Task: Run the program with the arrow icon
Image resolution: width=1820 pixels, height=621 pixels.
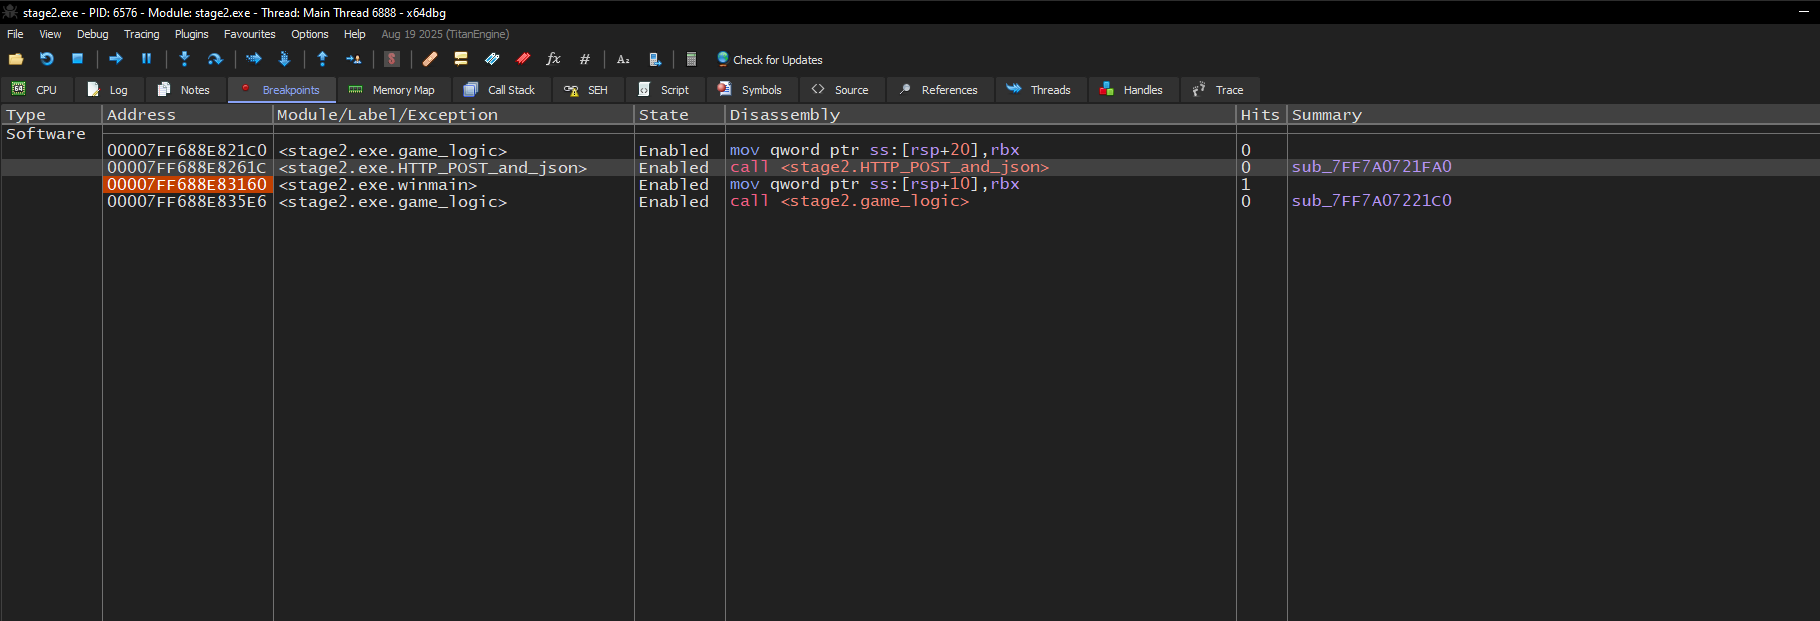Action: click(x=116, y=59)
